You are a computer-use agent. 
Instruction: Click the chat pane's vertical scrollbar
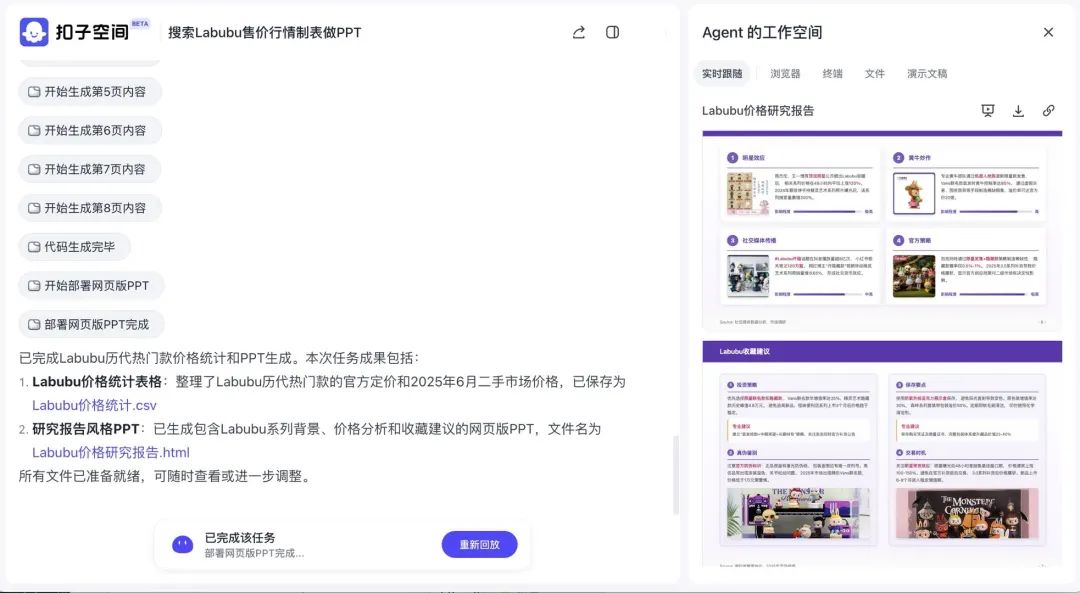676,475
